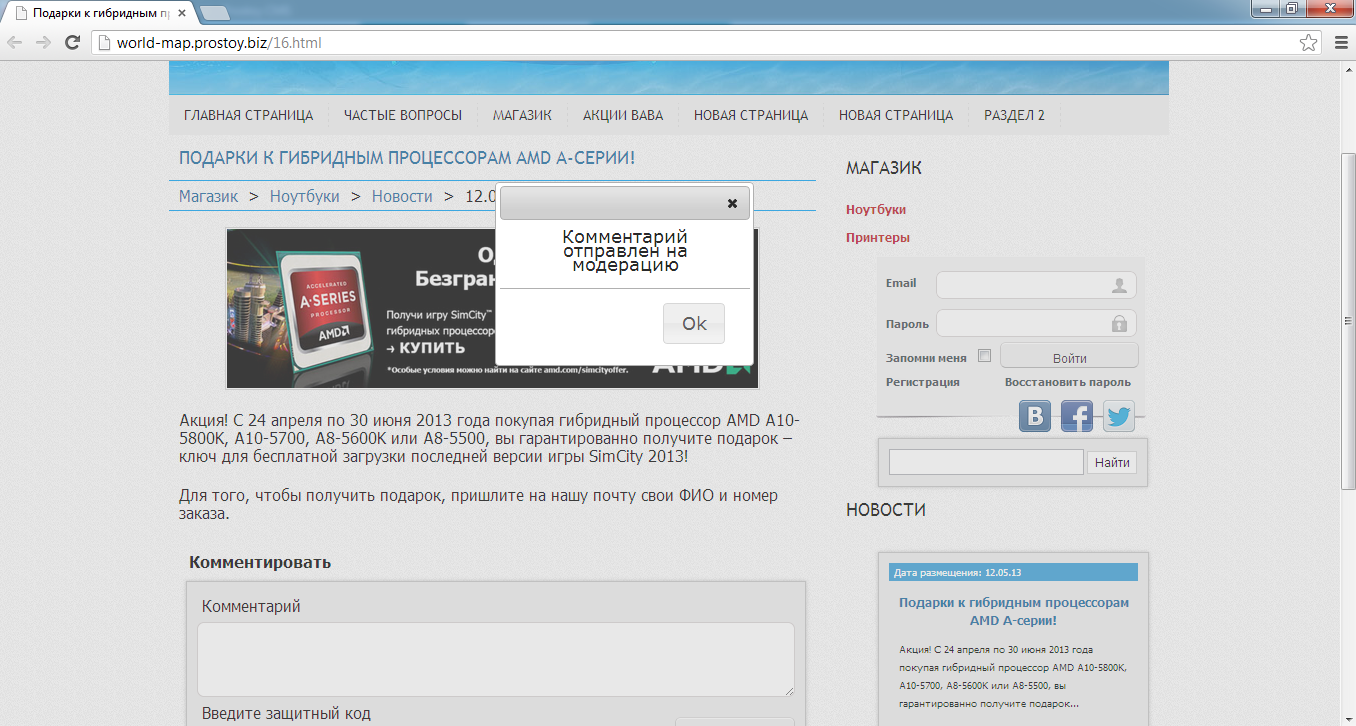
Task: Toggle the "Запомни меня" checkbox
Action: pos(984,356)
